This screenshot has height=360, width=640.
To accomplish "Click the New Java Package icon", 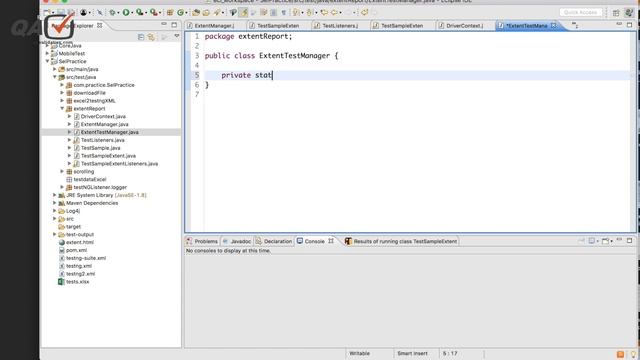I will tap(170, 12).
